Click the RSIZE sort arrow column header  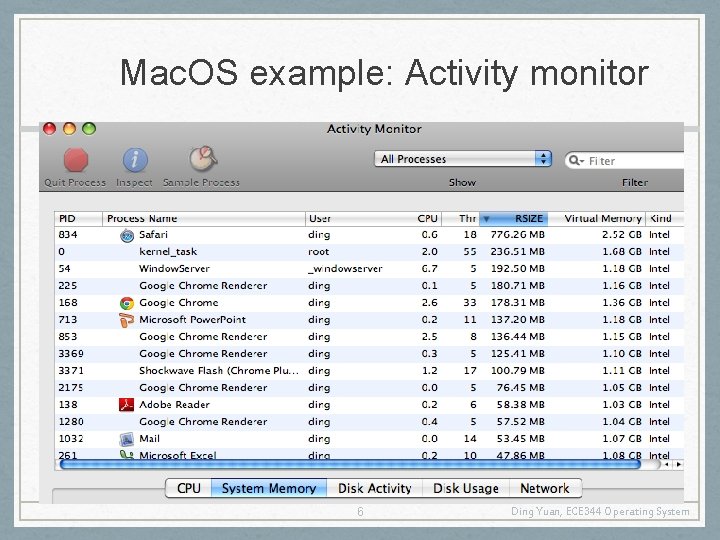point(514,219)
